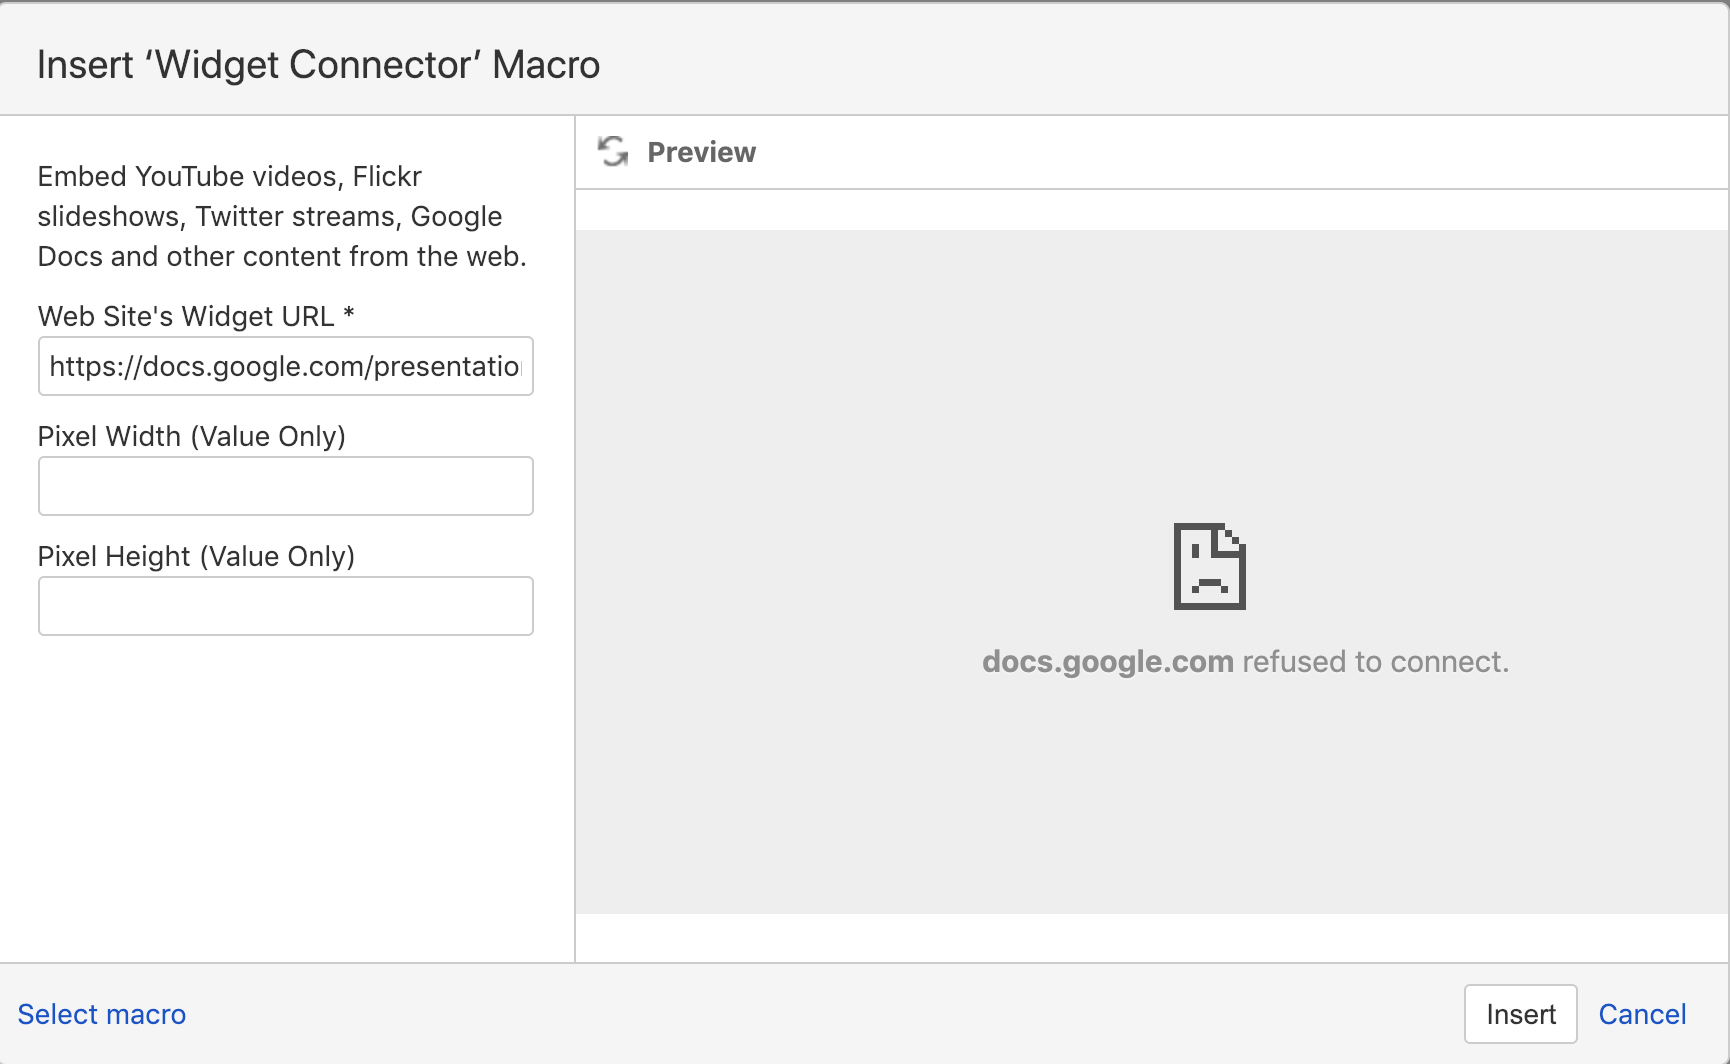Click the sad-page error icon in preview

coord(1208,566)
